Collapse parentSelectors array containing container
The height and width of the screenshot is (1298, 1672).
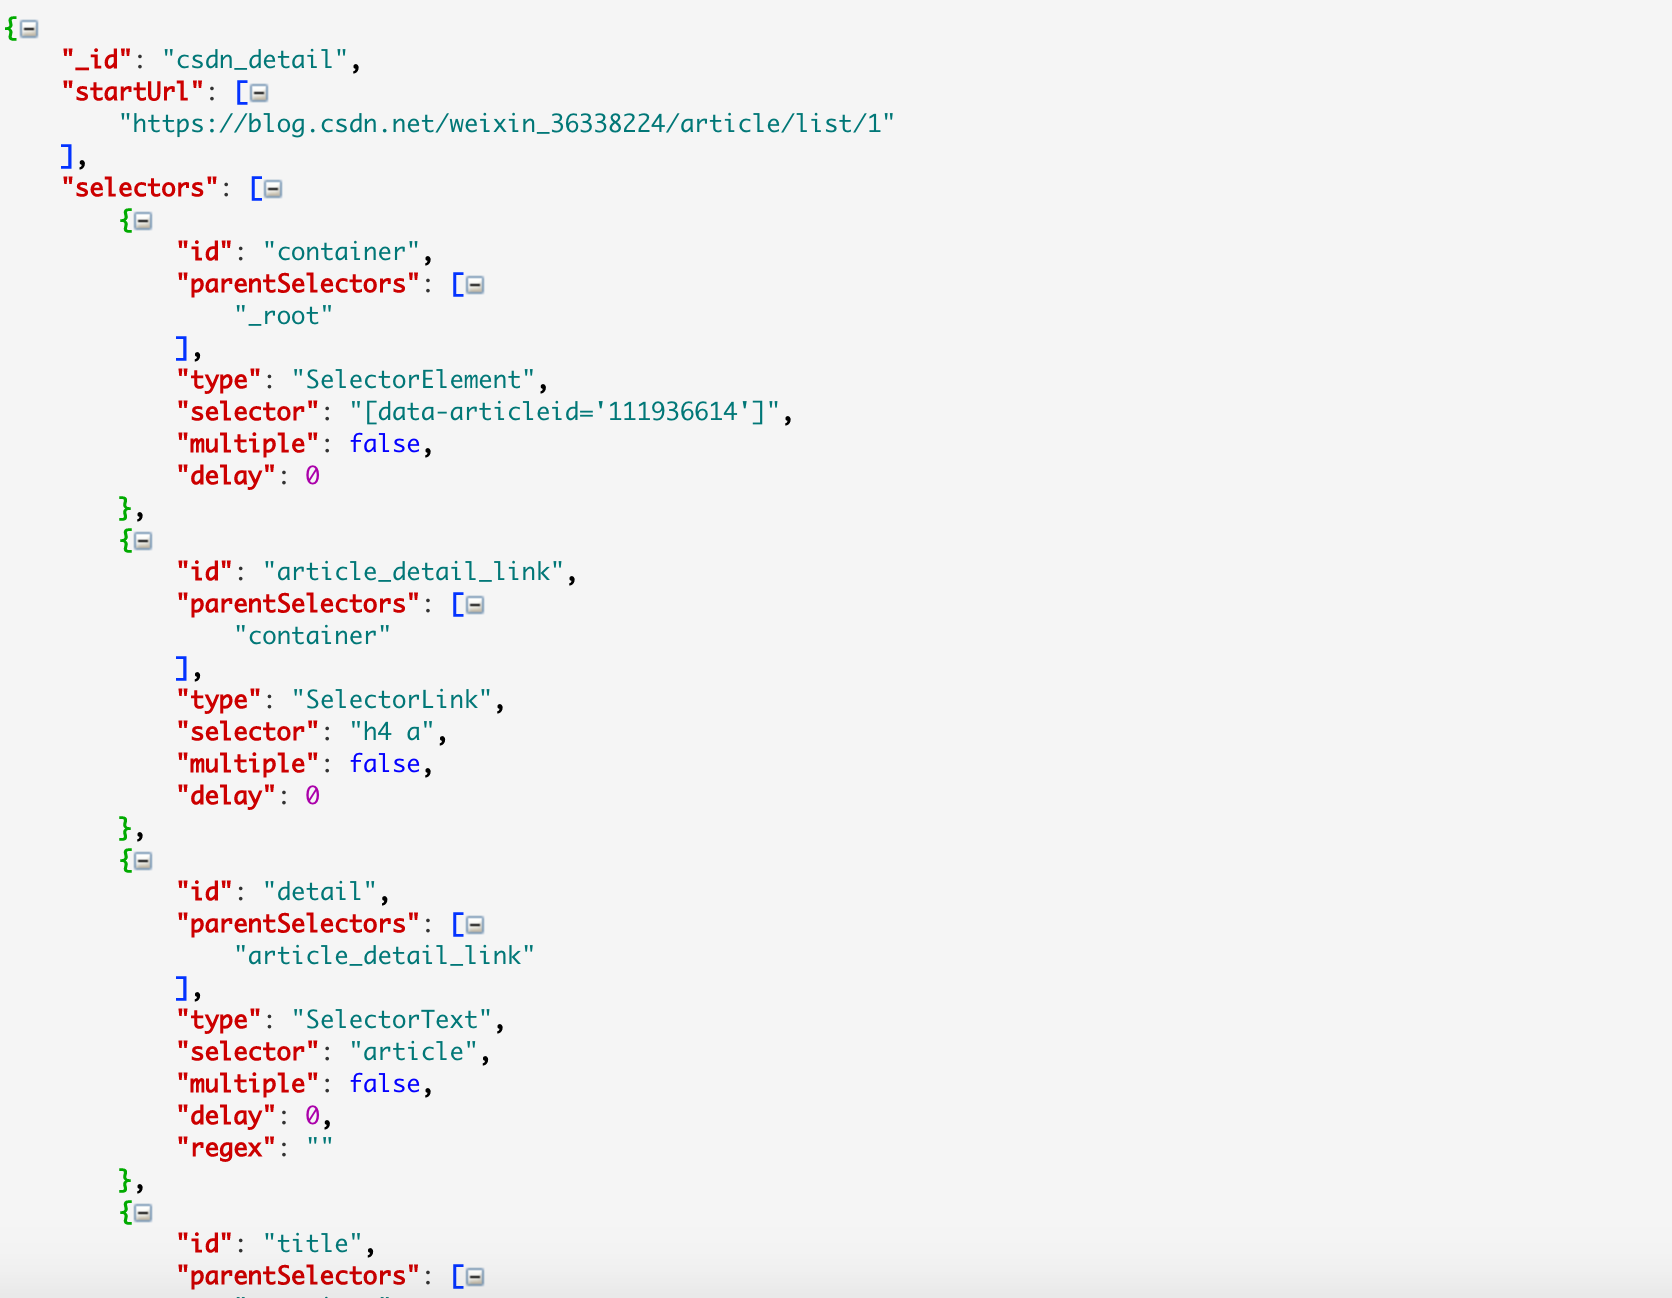click(x=475, y=605)
